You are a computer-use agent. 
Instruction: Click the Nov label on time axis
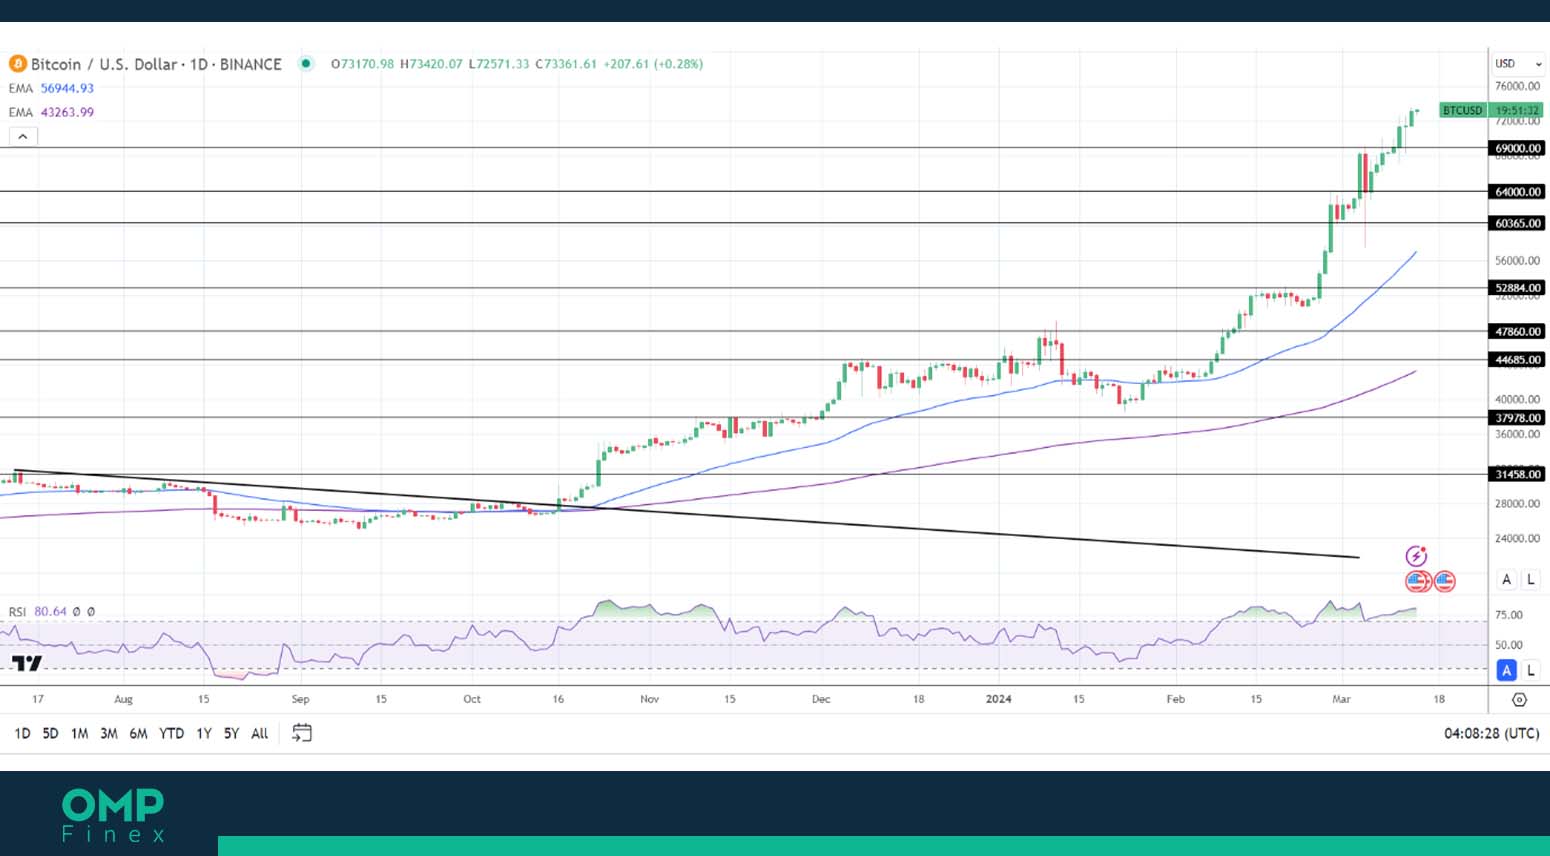(x=650, y=699)
